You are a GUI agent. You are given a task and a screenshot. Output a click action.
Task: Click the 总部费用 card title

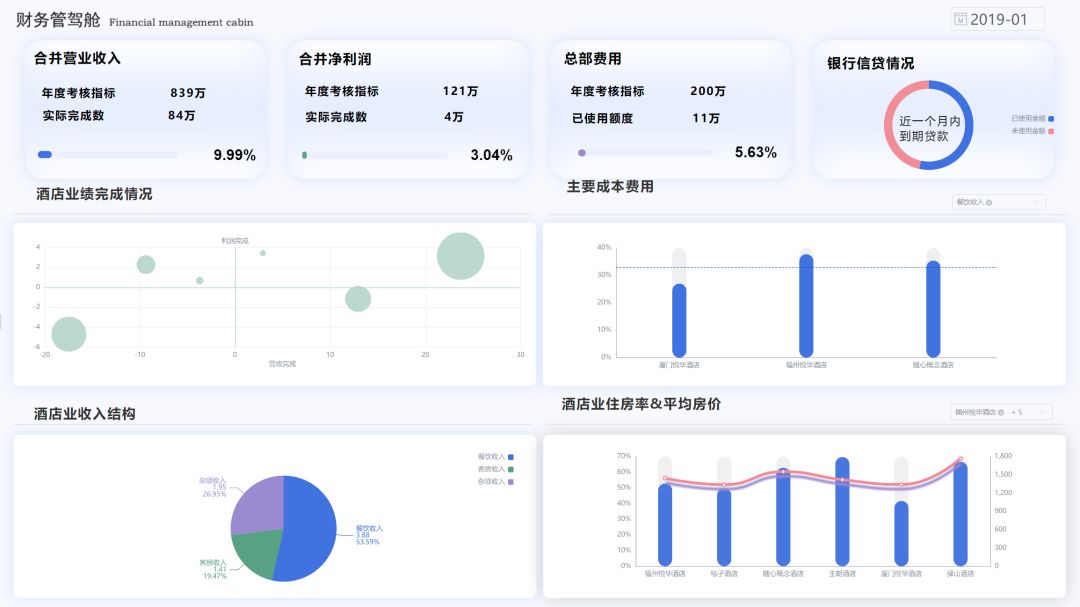coord(592,59)
